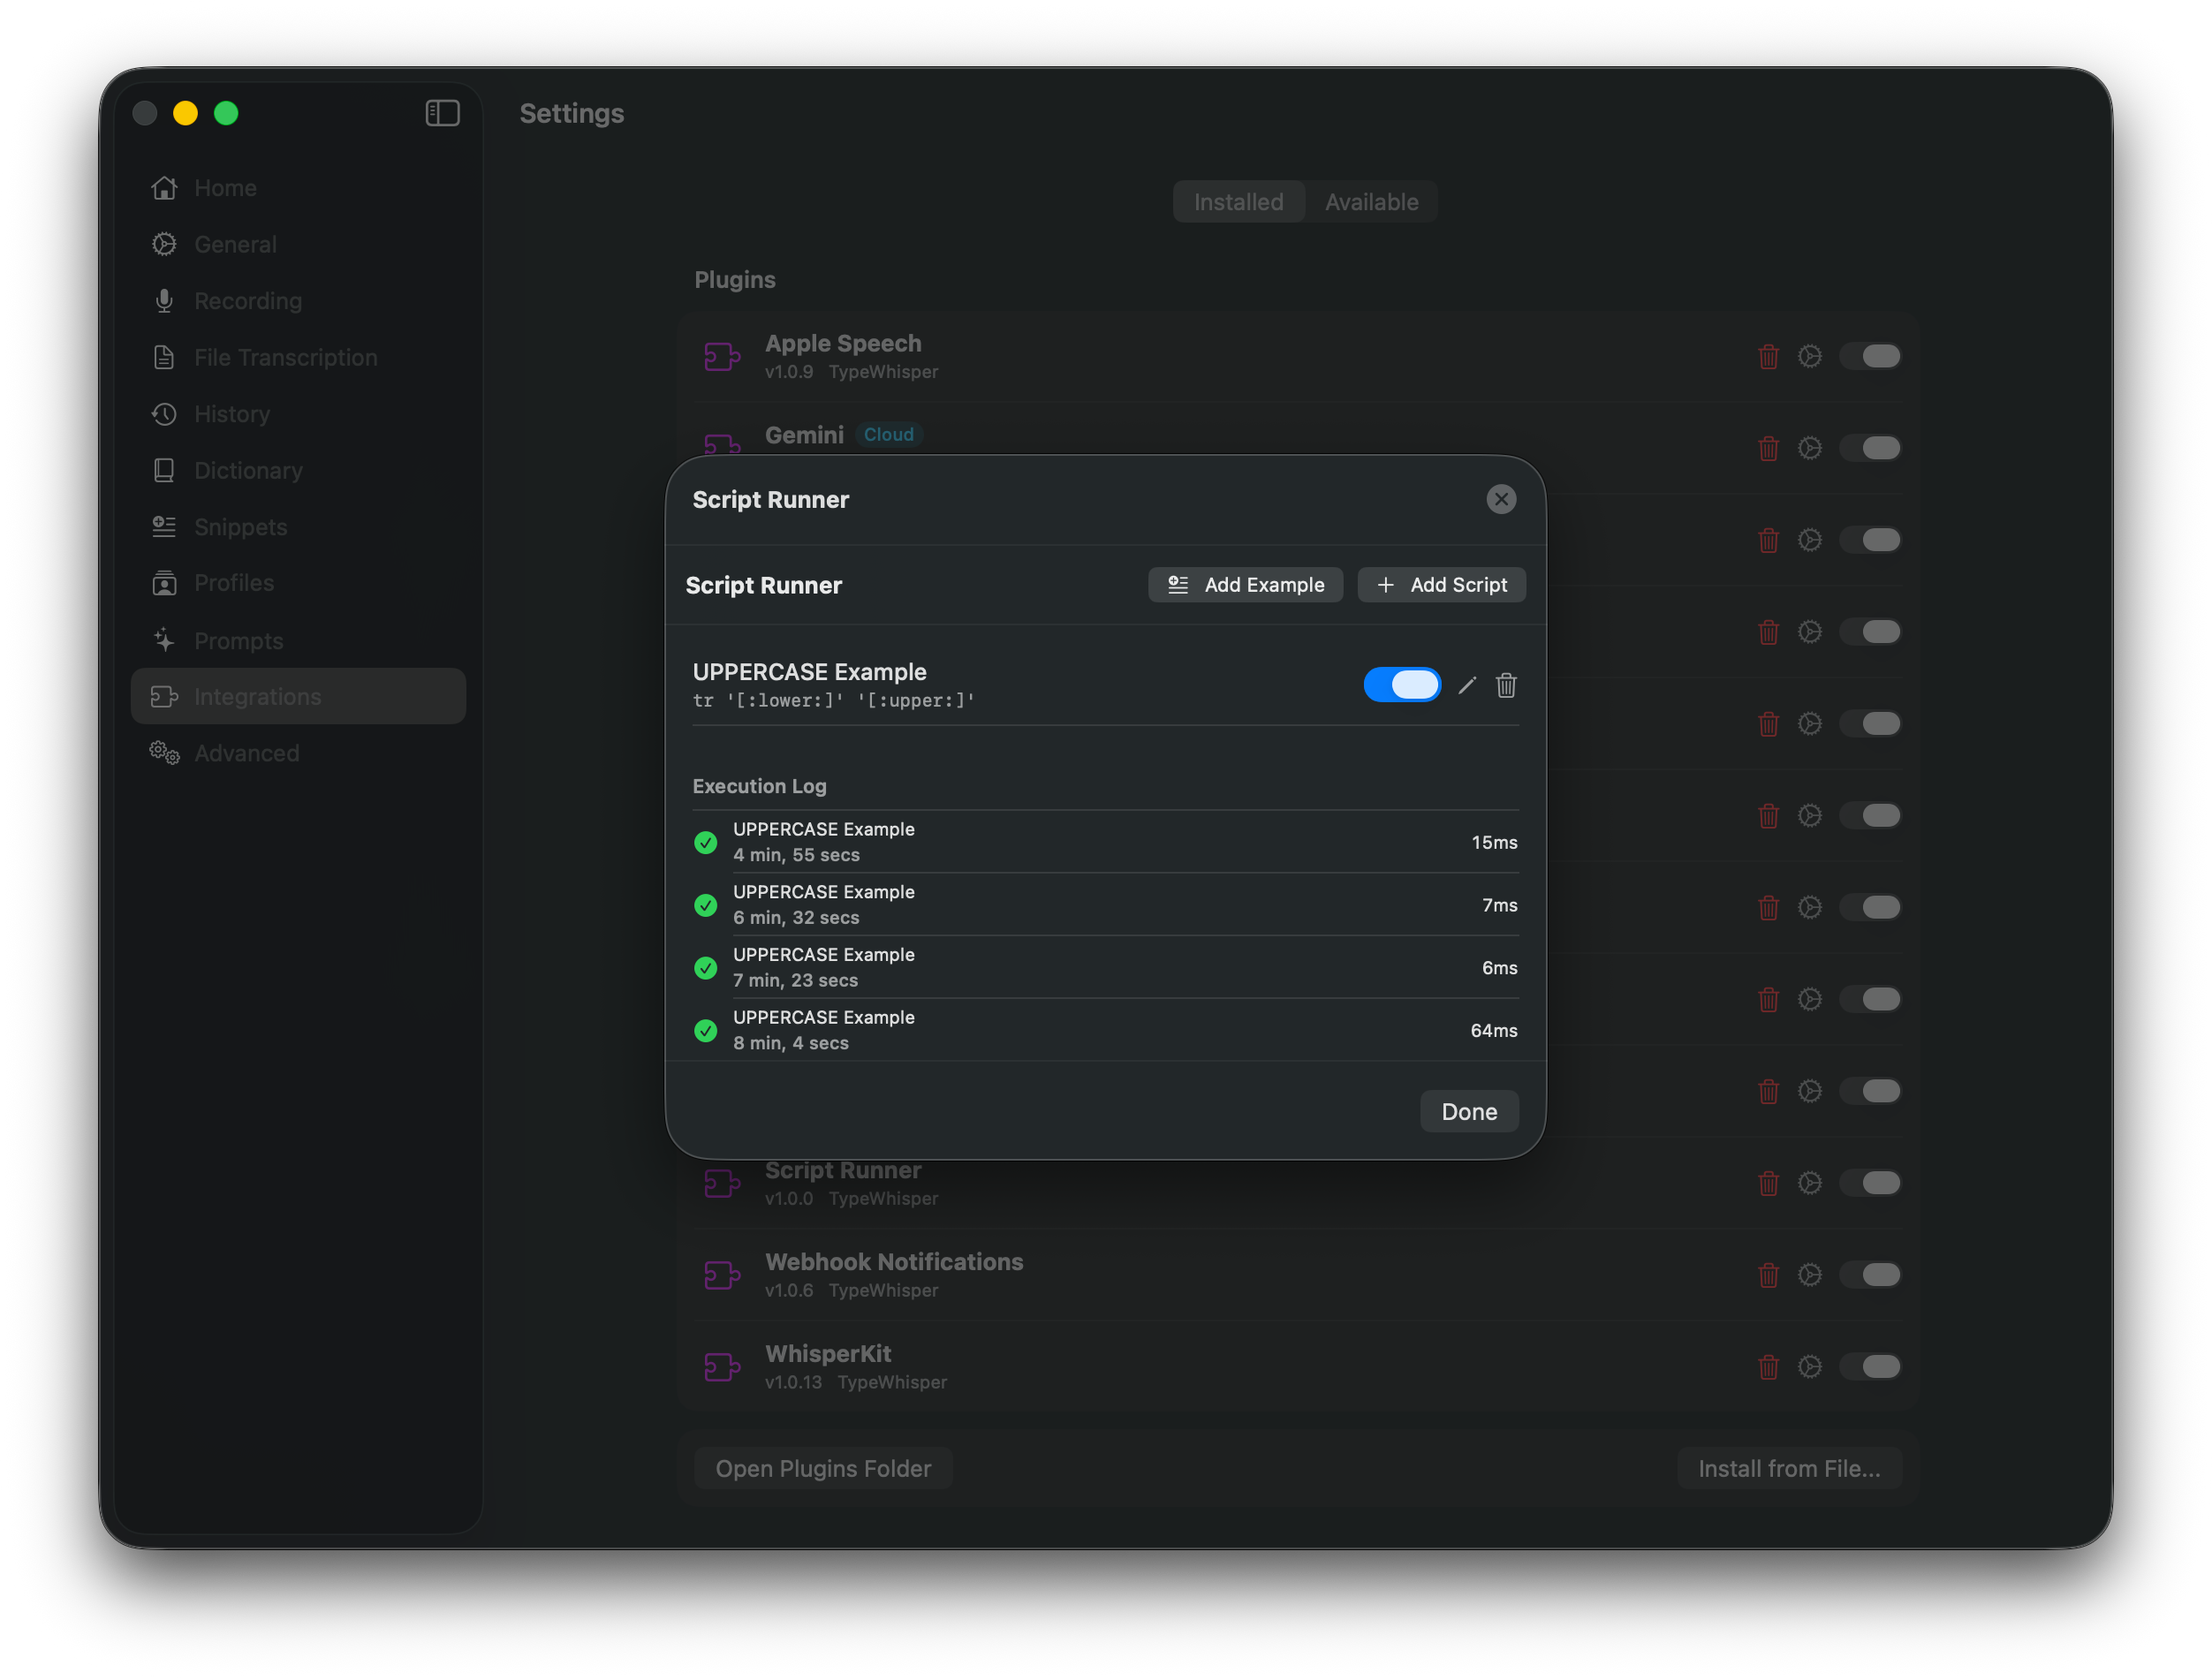Switch to the Available plugins tab
2212x1680 pixels.
1371,201
